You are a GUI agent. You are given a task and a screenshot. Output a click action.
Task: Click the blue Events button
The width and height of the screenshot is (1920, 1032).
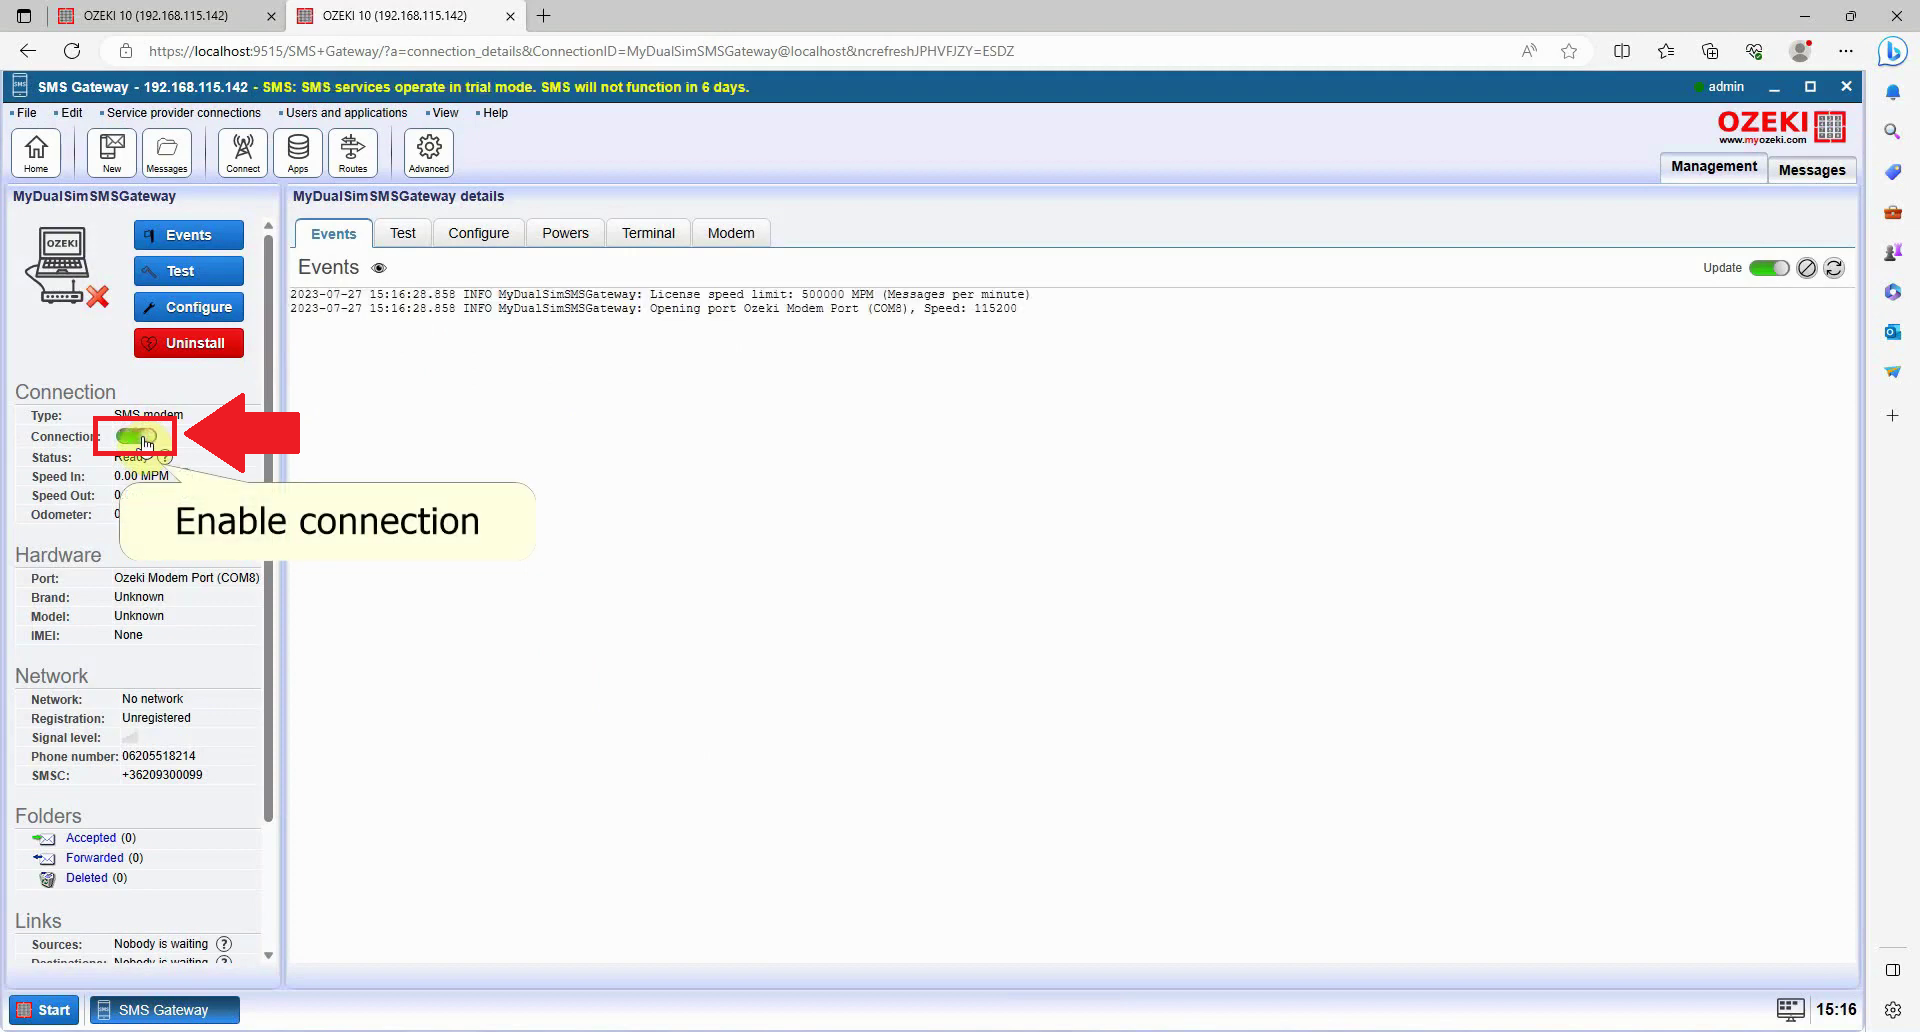(189, 235)
